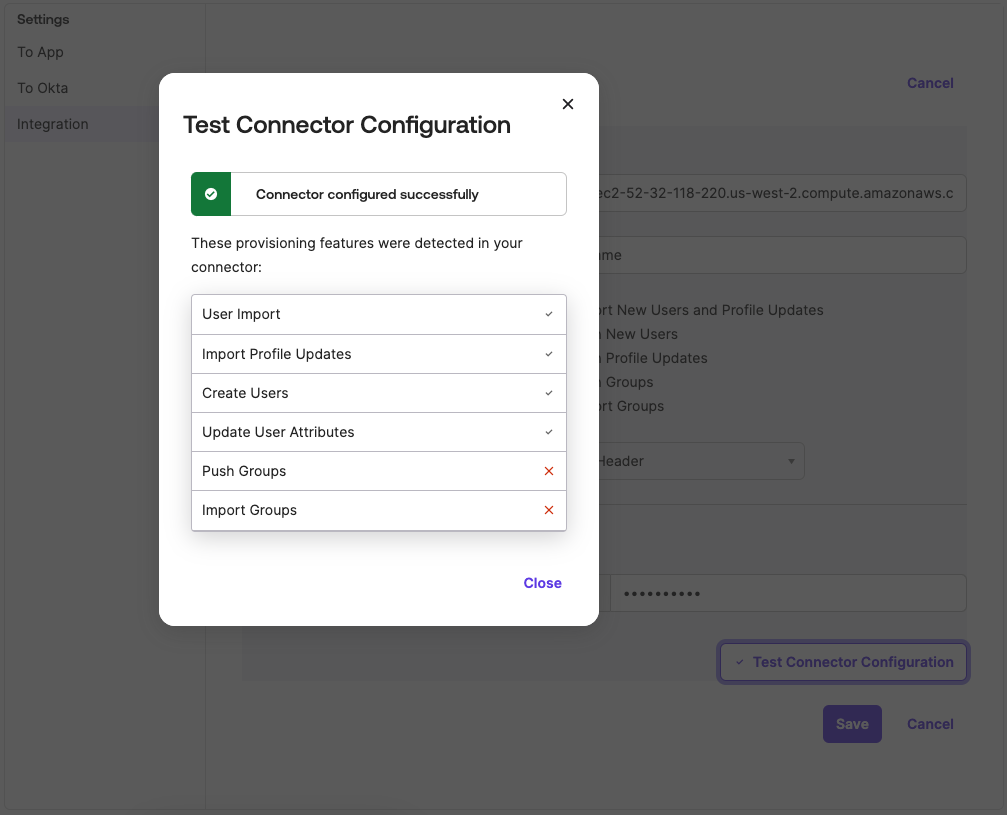Image resolution: width=1007 pixels, height=815 pixels.
Task: Click the amazonaws base URL input field
Action: point(782,193)
